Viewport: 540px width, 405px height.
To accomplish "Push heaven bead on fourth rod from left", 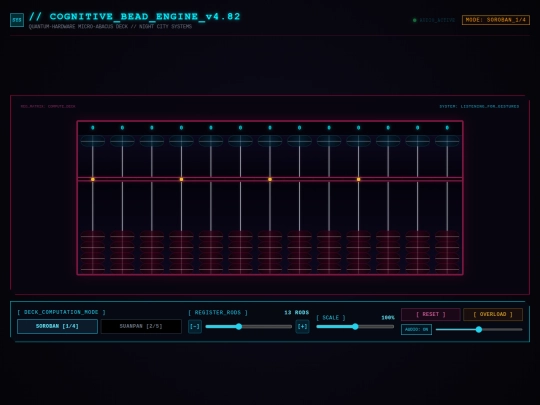I will [x=181, y=141].
